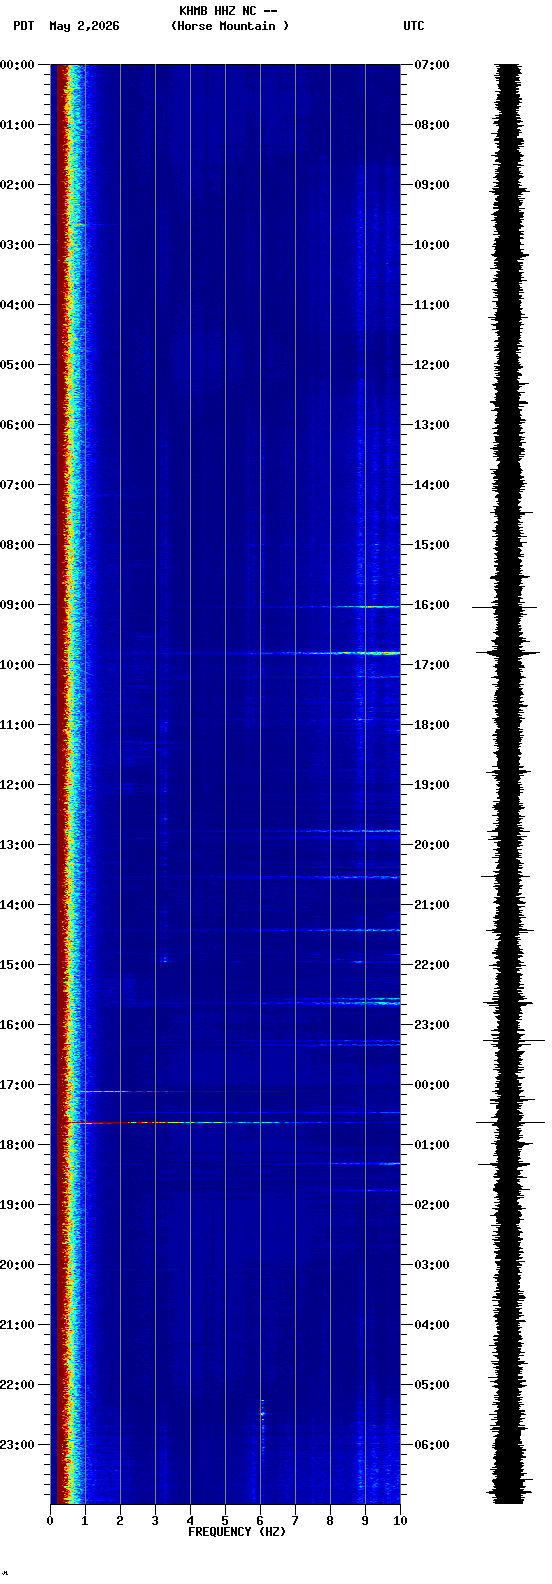This screenshot has width=552, height=1584.
Task: Click the 01:00 PDT time label
Action: pyautogui.click(x=17, y=125)
